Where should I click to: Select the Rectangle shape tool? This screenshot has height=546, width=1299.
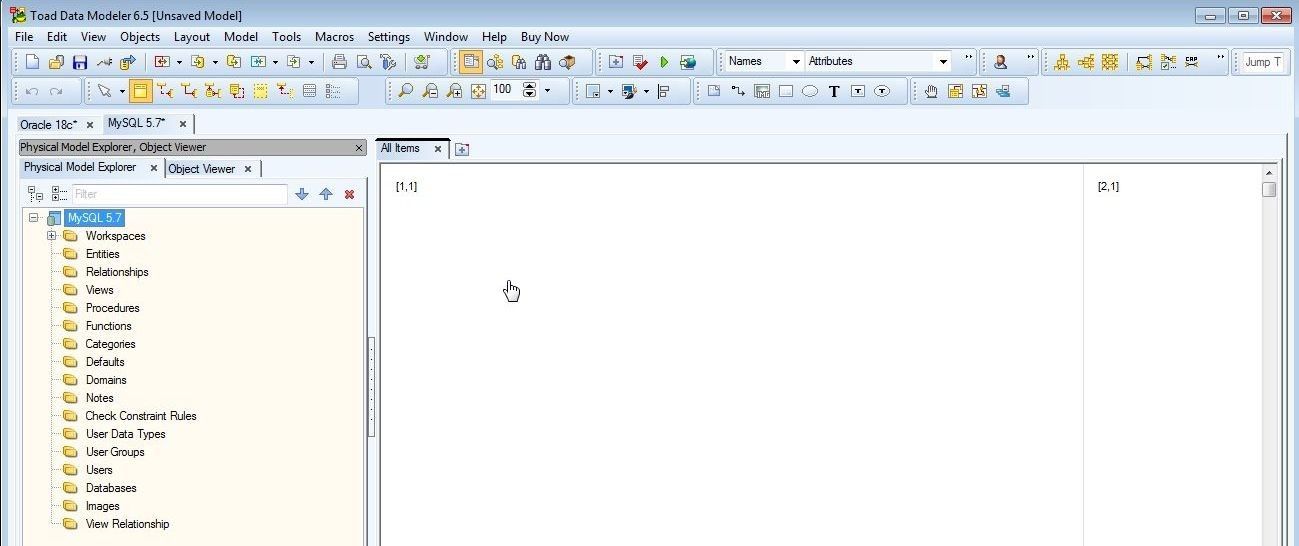pyautogui.click(x=786, y=91)
